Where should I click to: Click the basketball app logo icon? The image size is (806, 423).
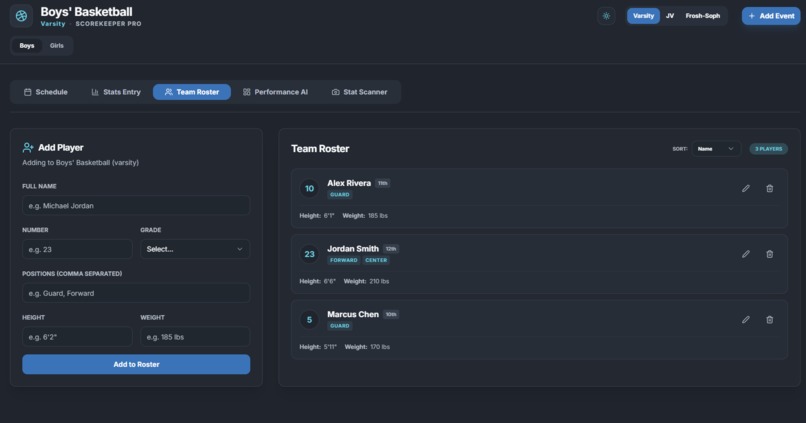pos(21,16)
